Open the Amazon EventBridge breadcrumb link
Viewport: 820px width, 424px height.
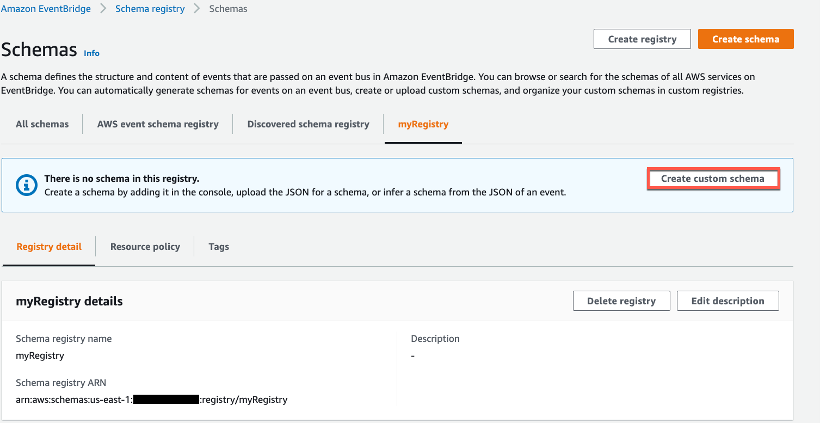(46, 9)
